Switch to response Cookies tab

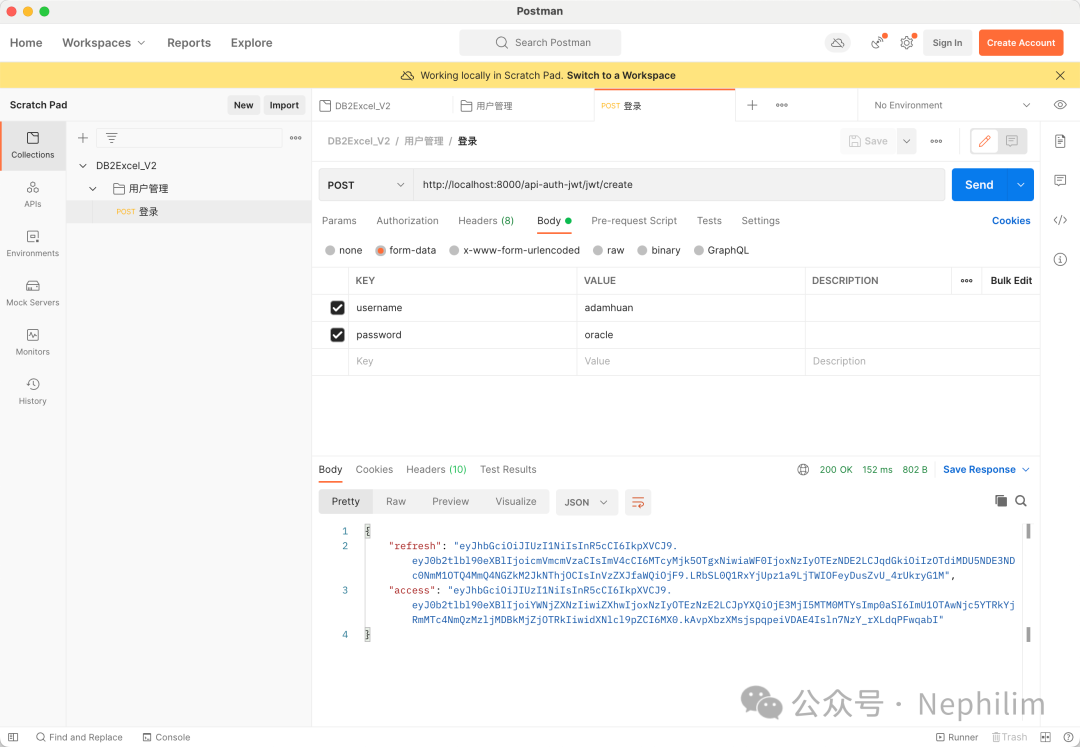(x=374, y=470)
